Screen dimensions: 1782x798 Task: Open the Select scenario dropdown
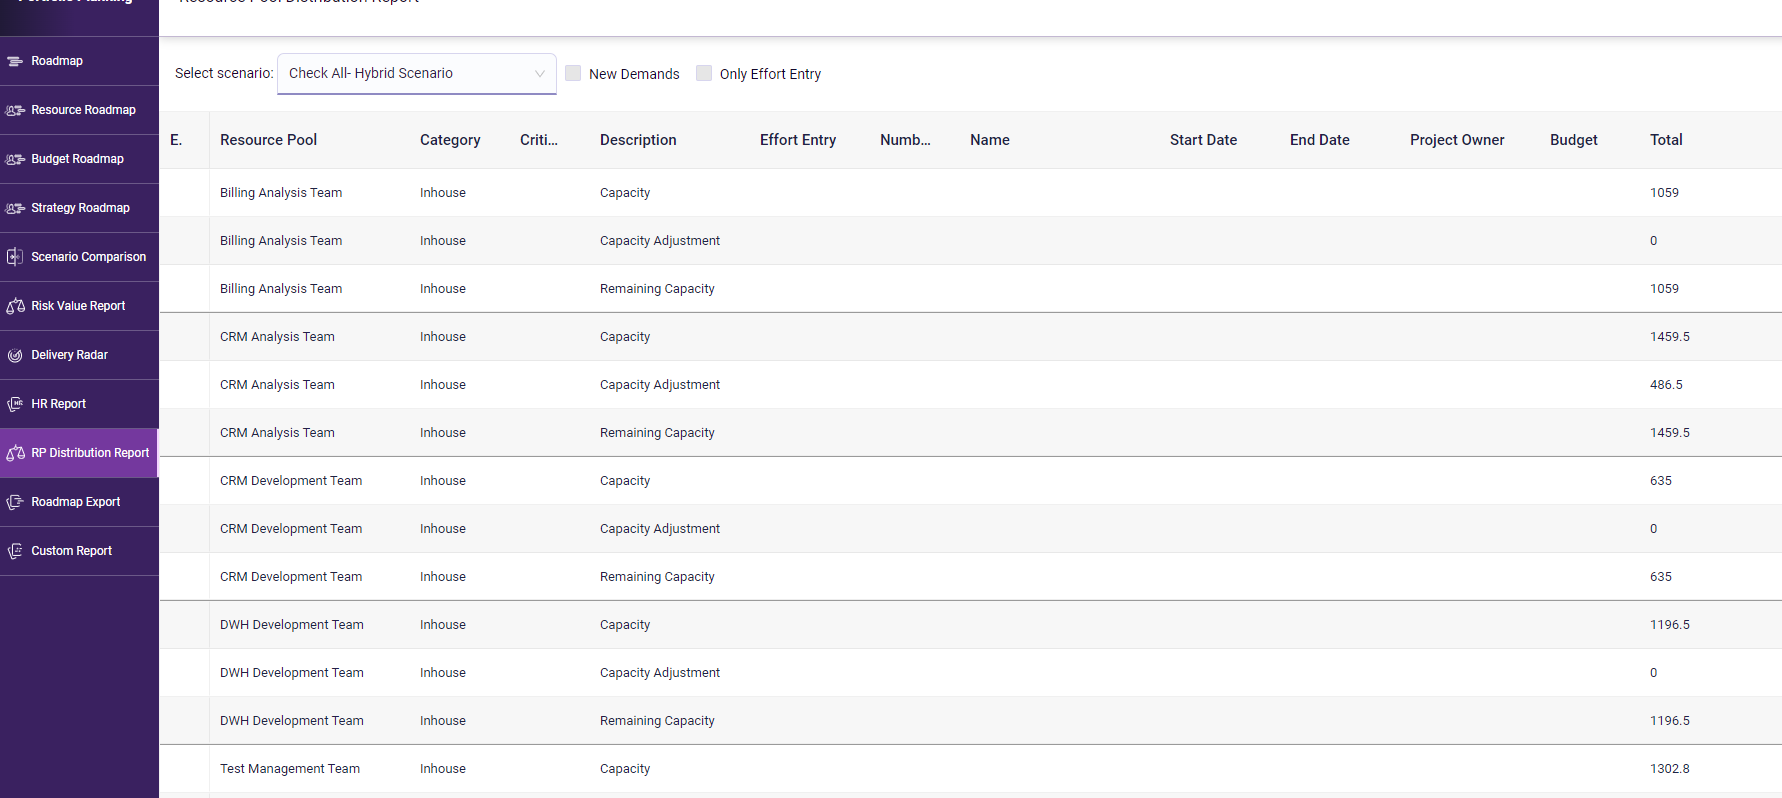click(x=417, y=73)
